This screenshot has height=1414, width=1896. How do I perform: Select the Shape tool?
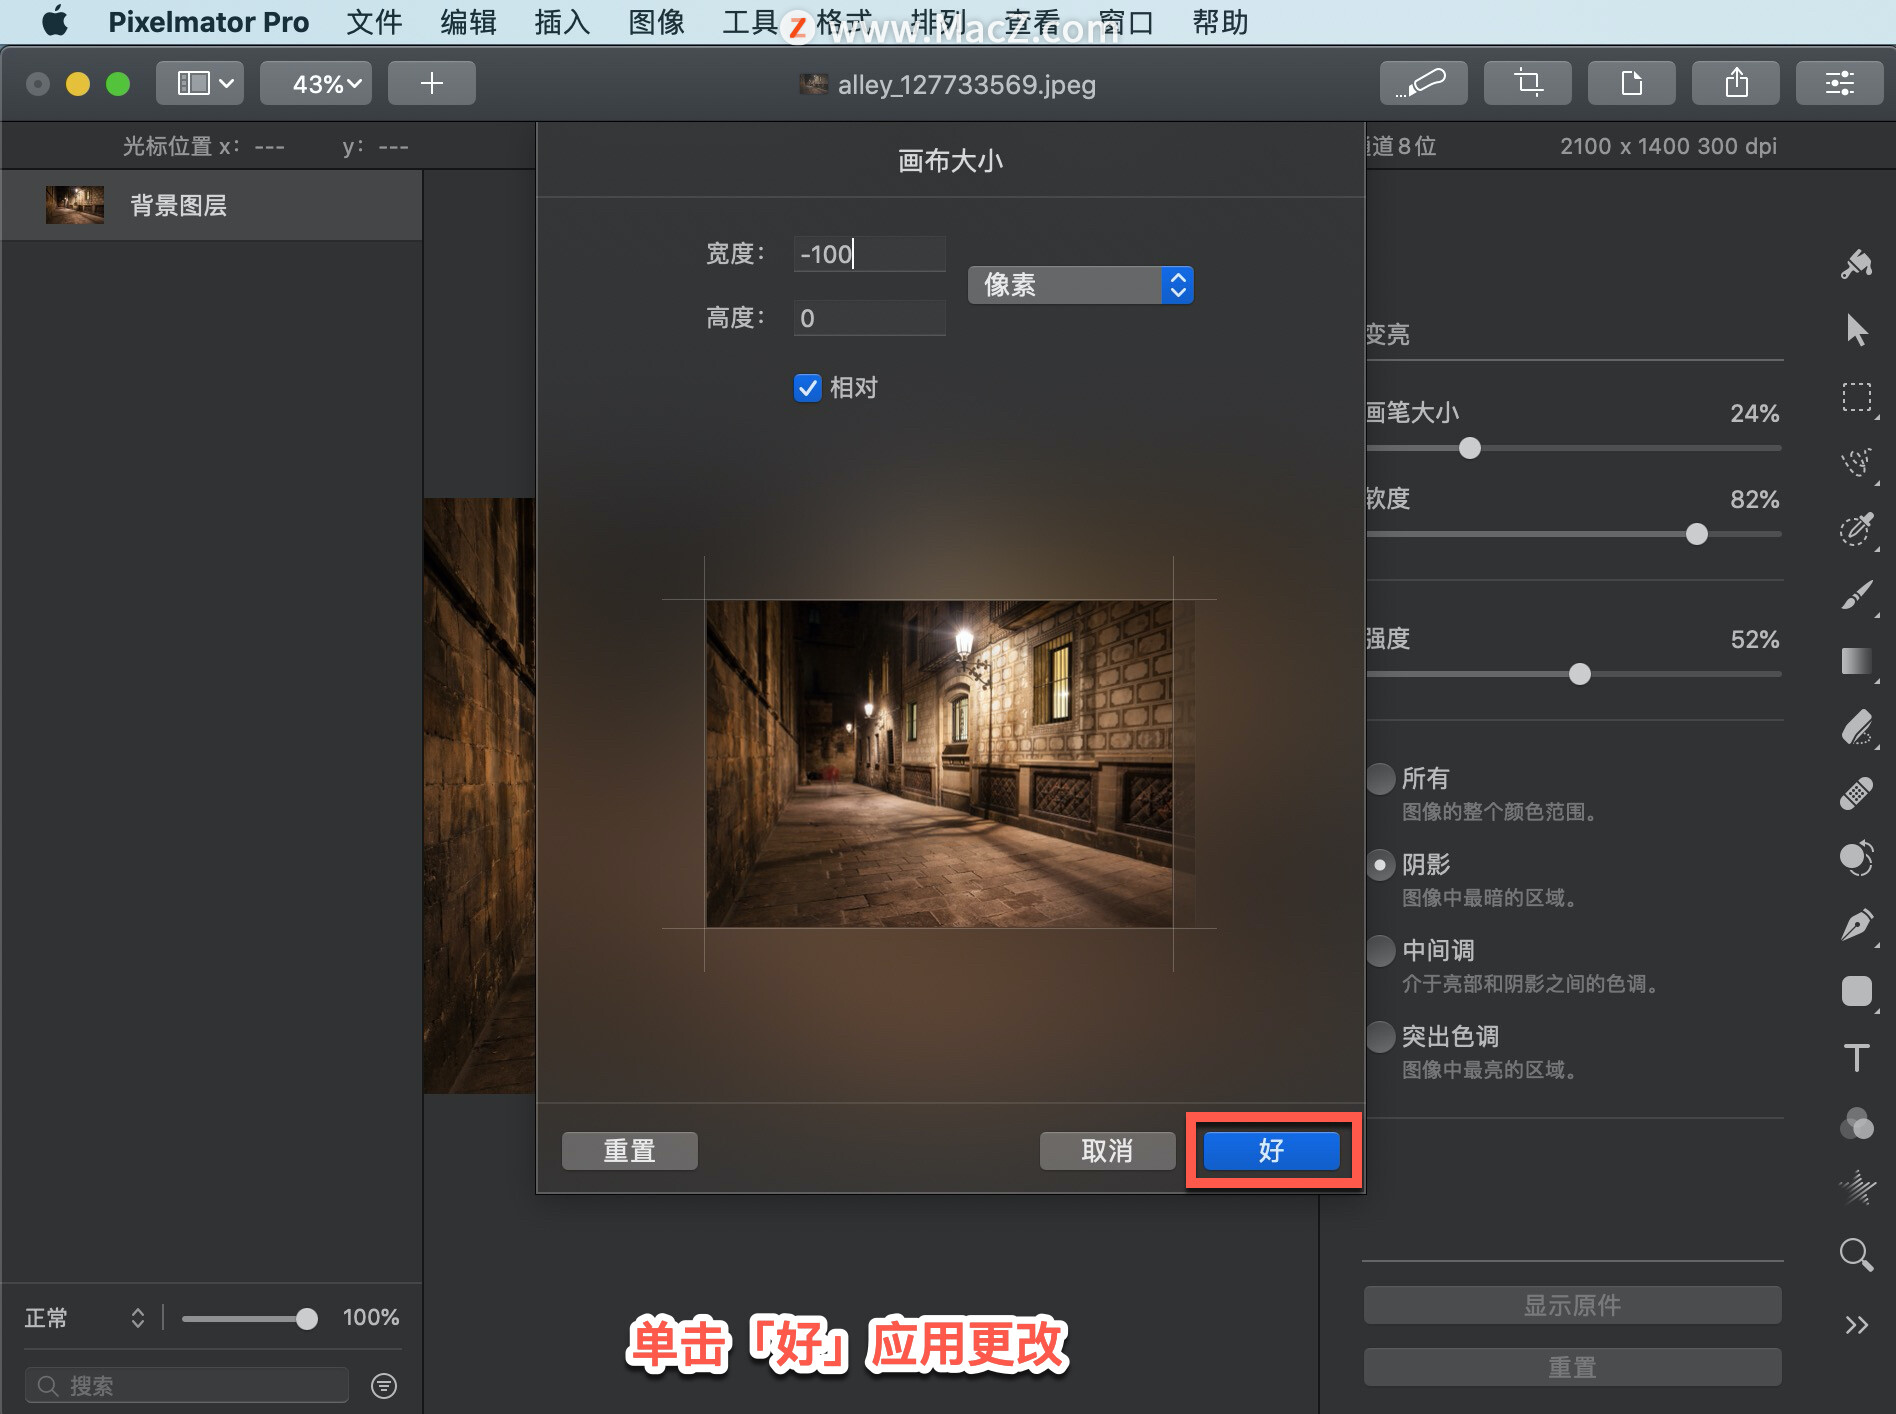point(1857,991)
